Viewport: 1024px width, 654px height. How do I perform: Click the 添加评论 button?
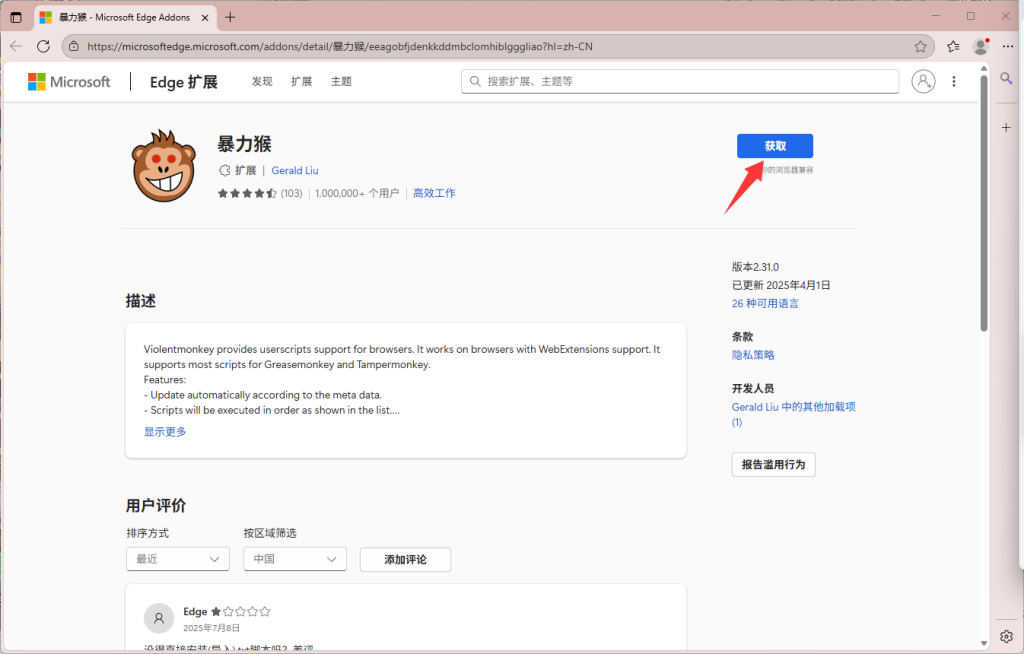(405, 559)
